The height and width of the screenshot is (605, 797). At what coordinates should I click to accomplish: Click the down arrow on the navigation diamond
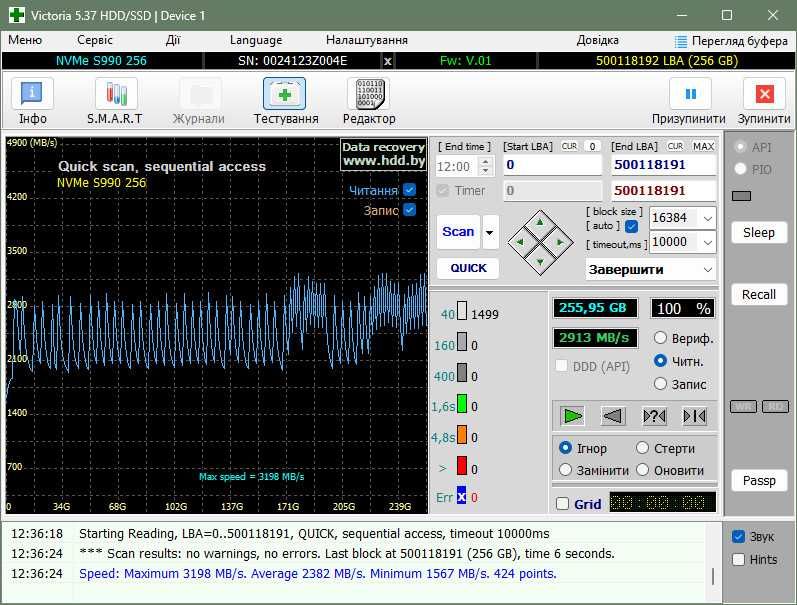[540, 262]
